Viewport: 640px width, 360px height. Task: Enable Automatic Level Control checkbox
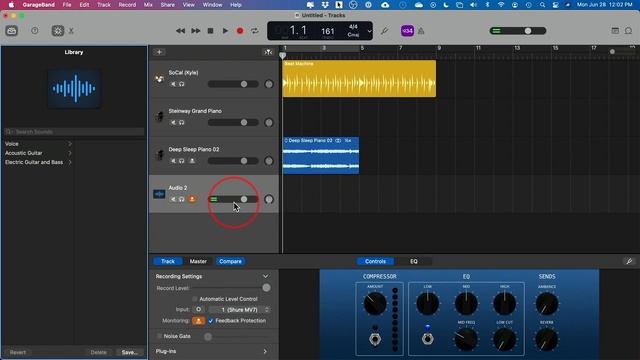195,299
